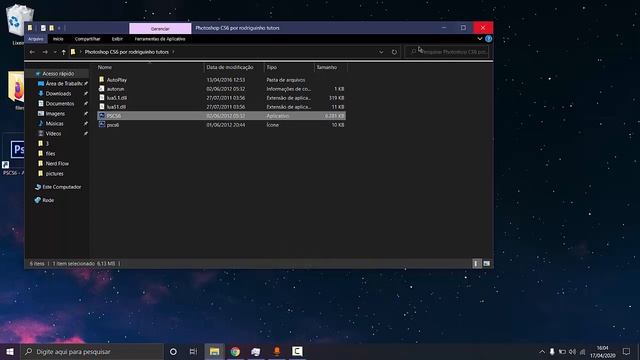Open Área de Trabalho in the sidebar

(64, 83)
